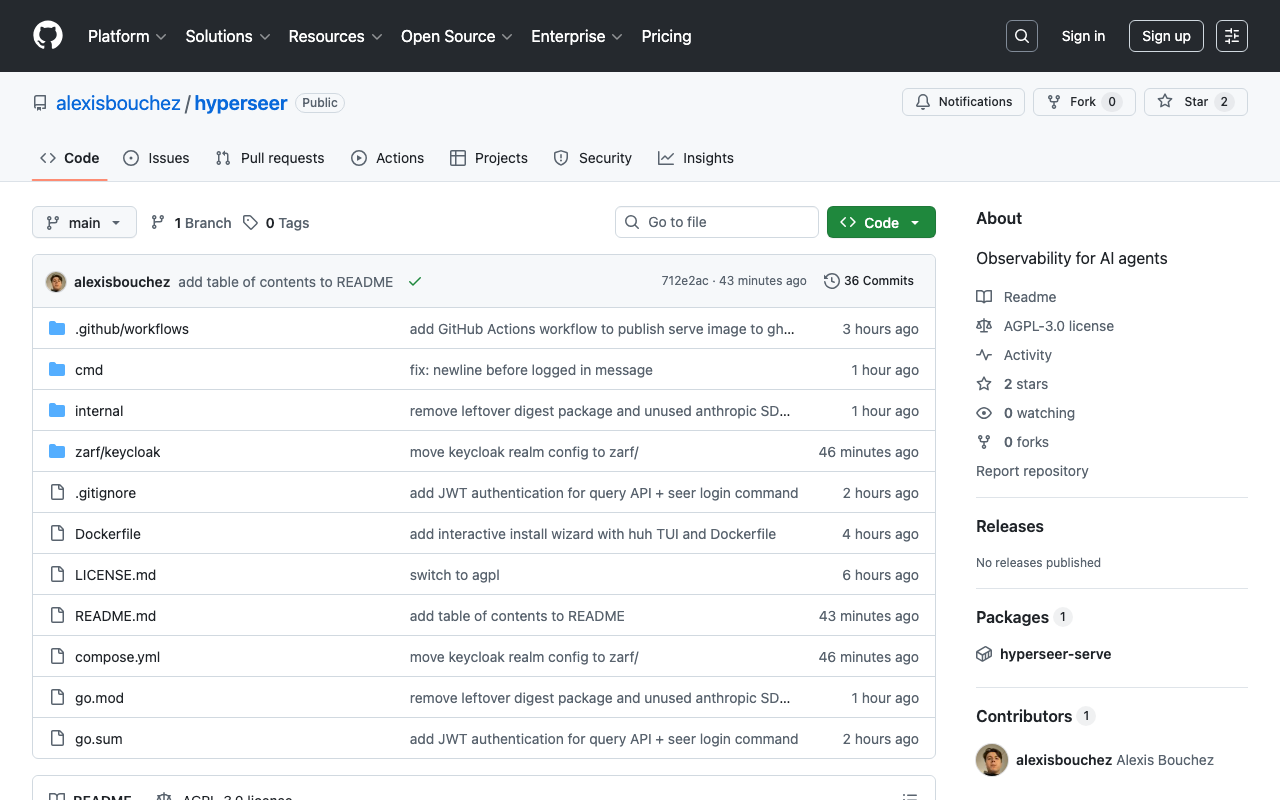This screenshot has height=800, width=1280.
Task: Expand the green Code dropdown
Action: coord(881,223)
